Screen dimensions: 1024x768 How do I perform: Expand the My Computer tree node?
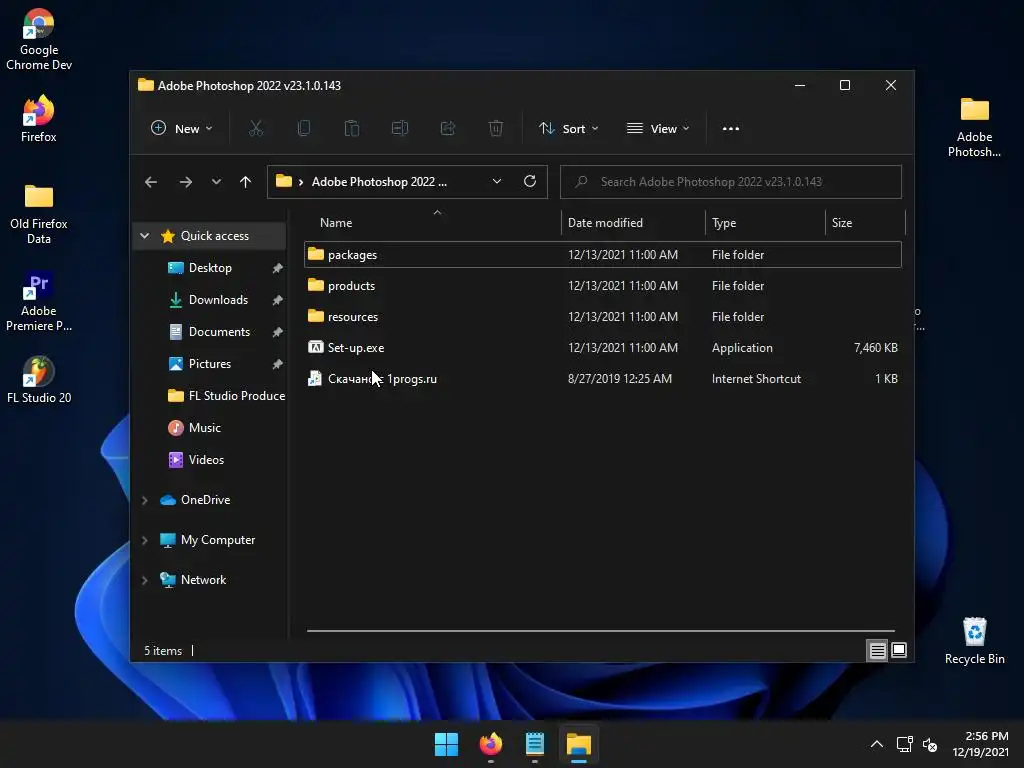tap(144, 540)
